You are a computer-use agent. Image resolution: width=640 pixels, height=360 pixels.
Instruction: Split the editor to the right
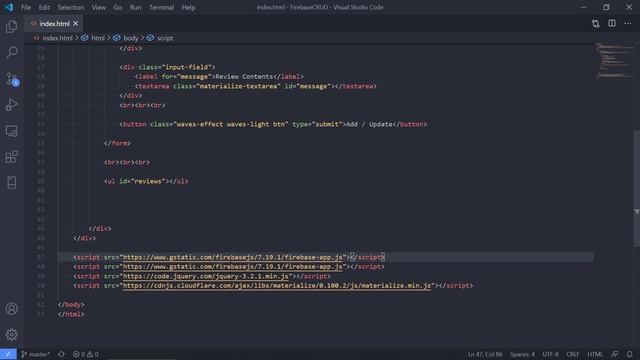(x=612, y=24)
